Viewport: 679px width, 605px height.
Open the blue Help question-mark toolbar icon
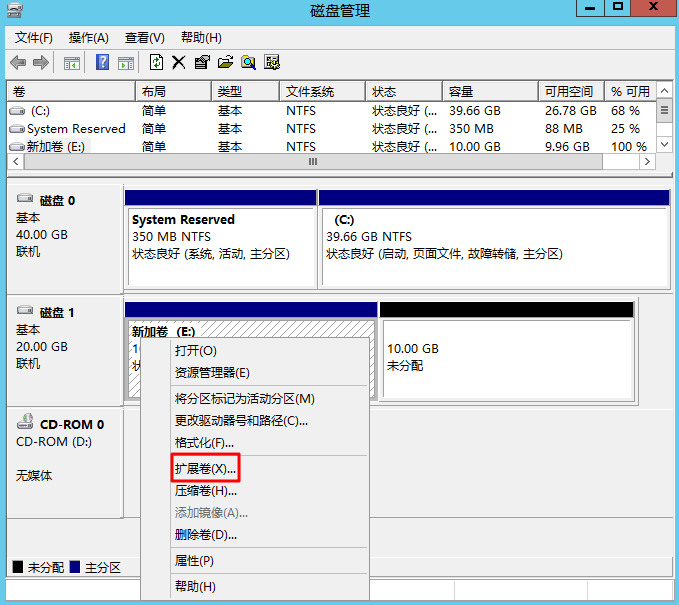tap(102, 62)
